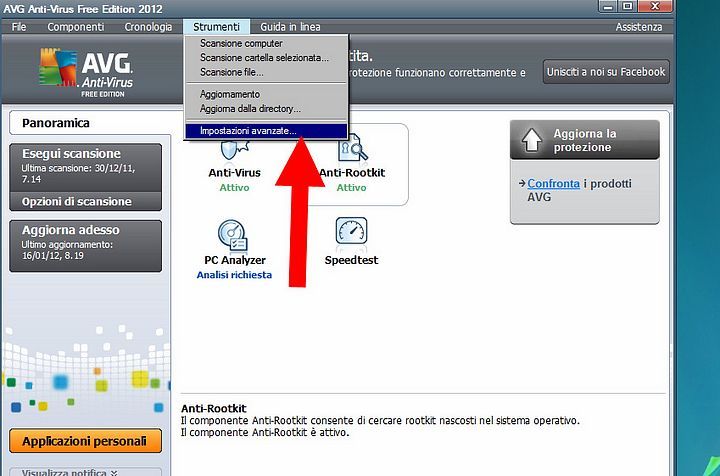Open the Anti-Rootkit component icon
The width and height of the screenshot is (720, 476).
coord(352,147)
